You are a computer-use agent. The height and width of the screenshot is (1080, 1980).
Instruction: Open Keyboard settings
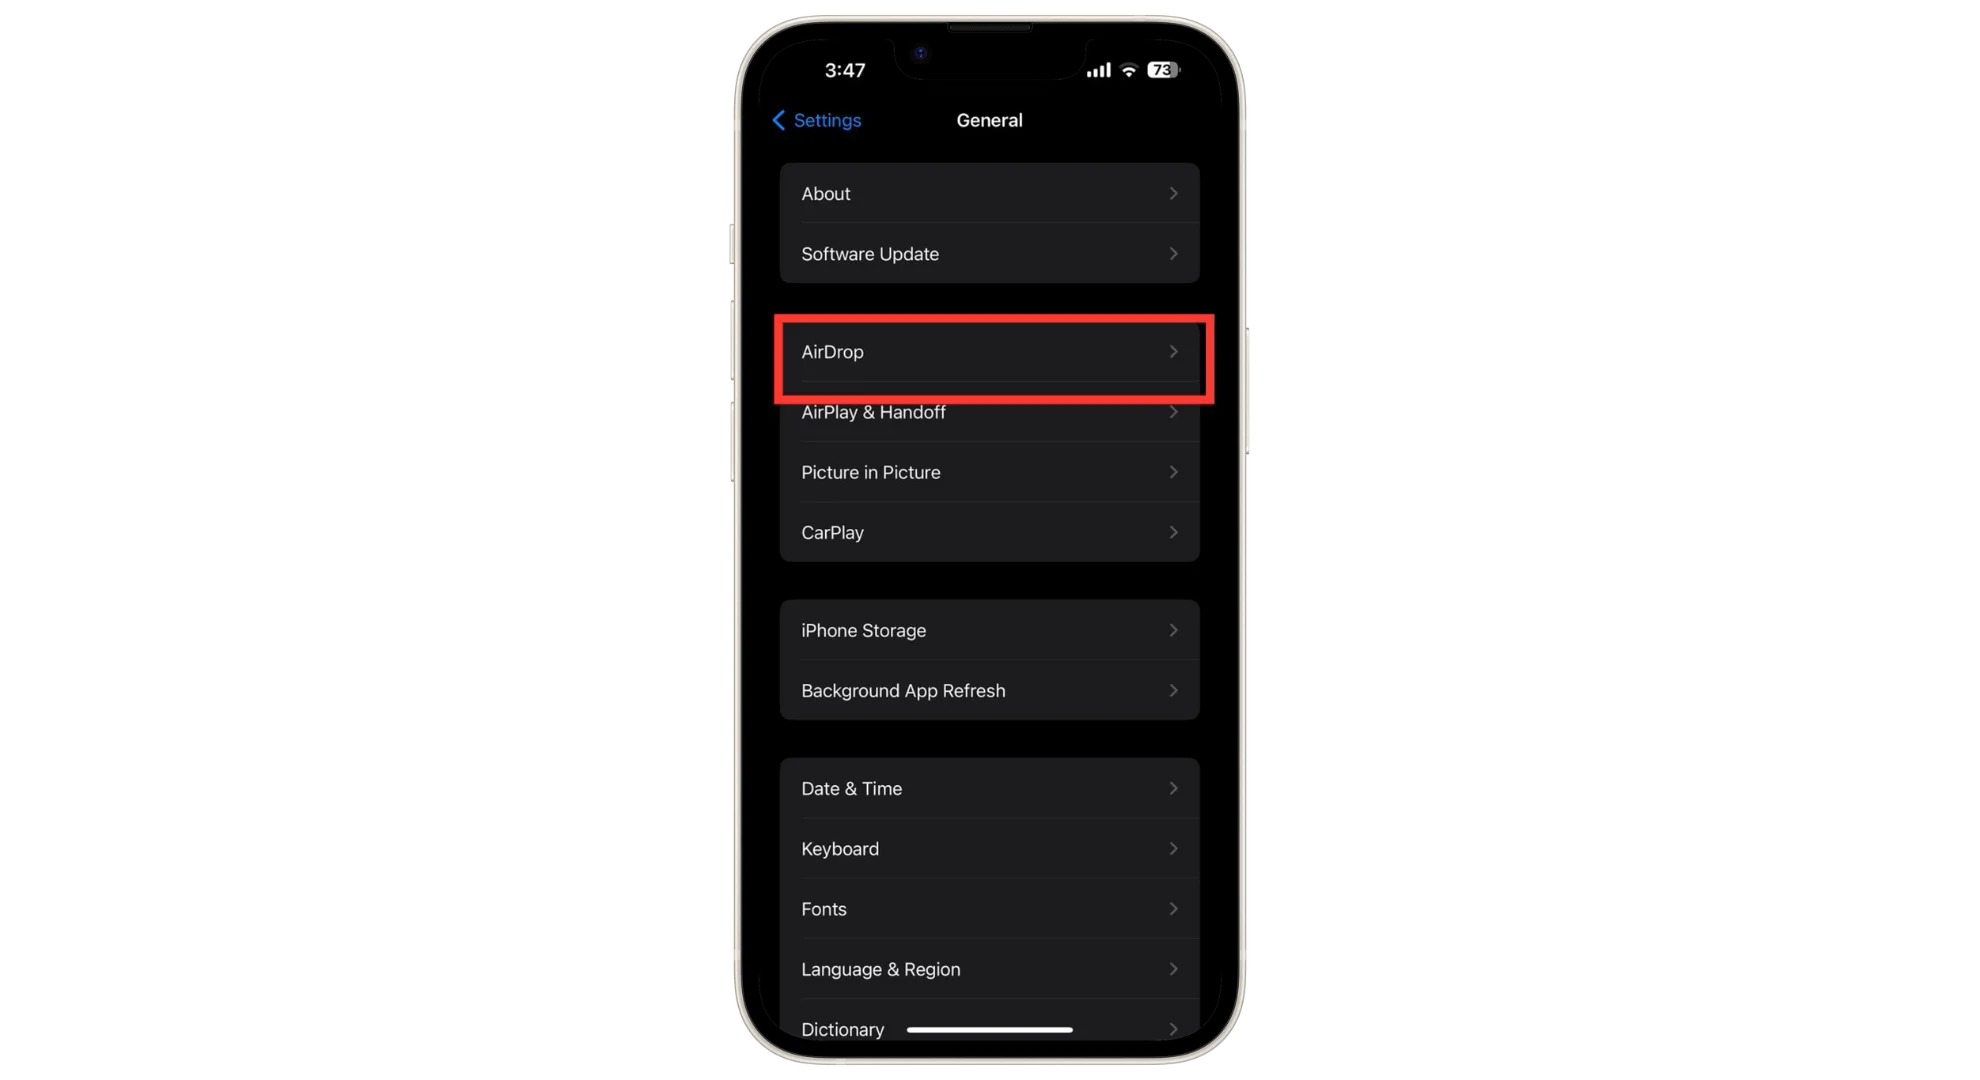[x=989, y=849]
